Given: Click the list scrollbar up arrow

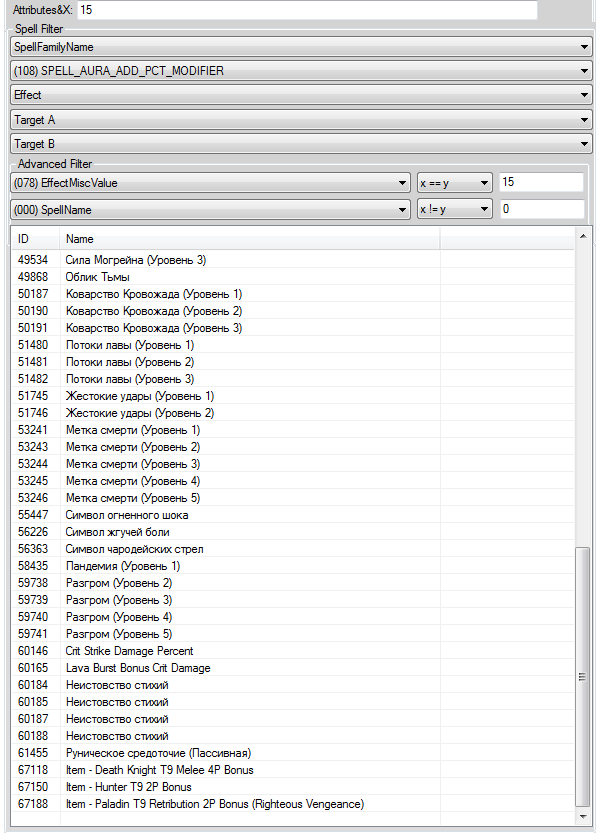Looking at the screenshot, I should (x=583, y=235).
